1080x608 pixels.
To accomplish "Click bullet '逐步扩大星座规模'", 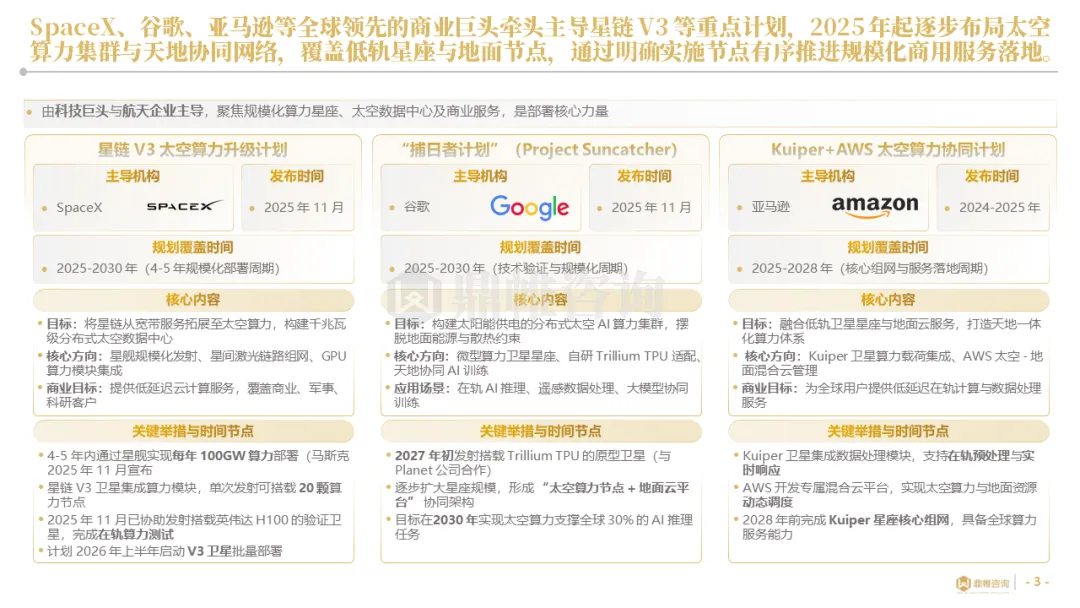I will pos(542,495).
